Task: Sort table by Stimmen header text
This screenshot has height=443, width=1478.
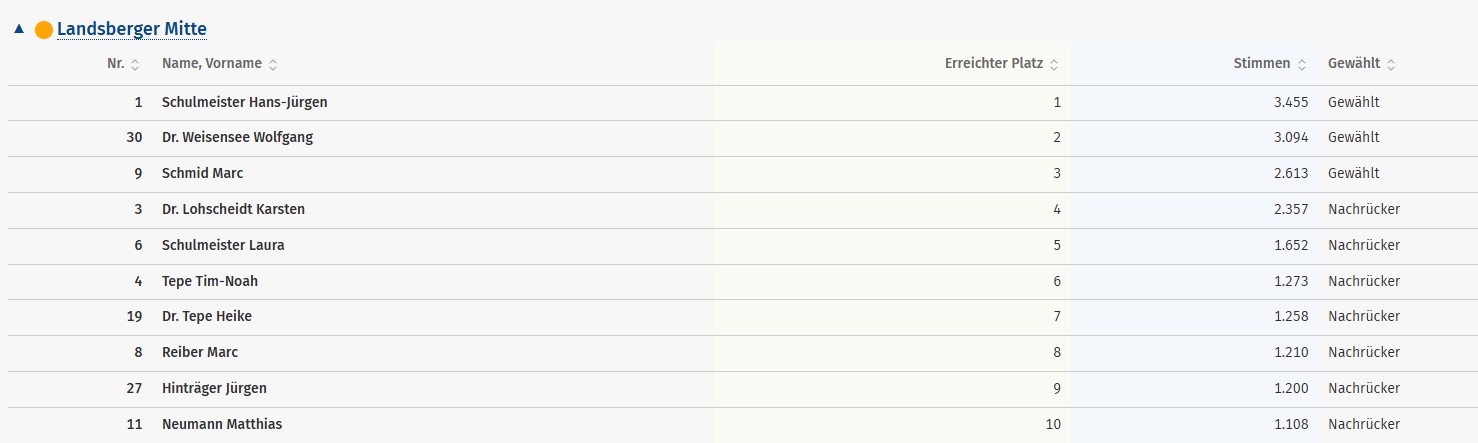Action: point(1261,63)
